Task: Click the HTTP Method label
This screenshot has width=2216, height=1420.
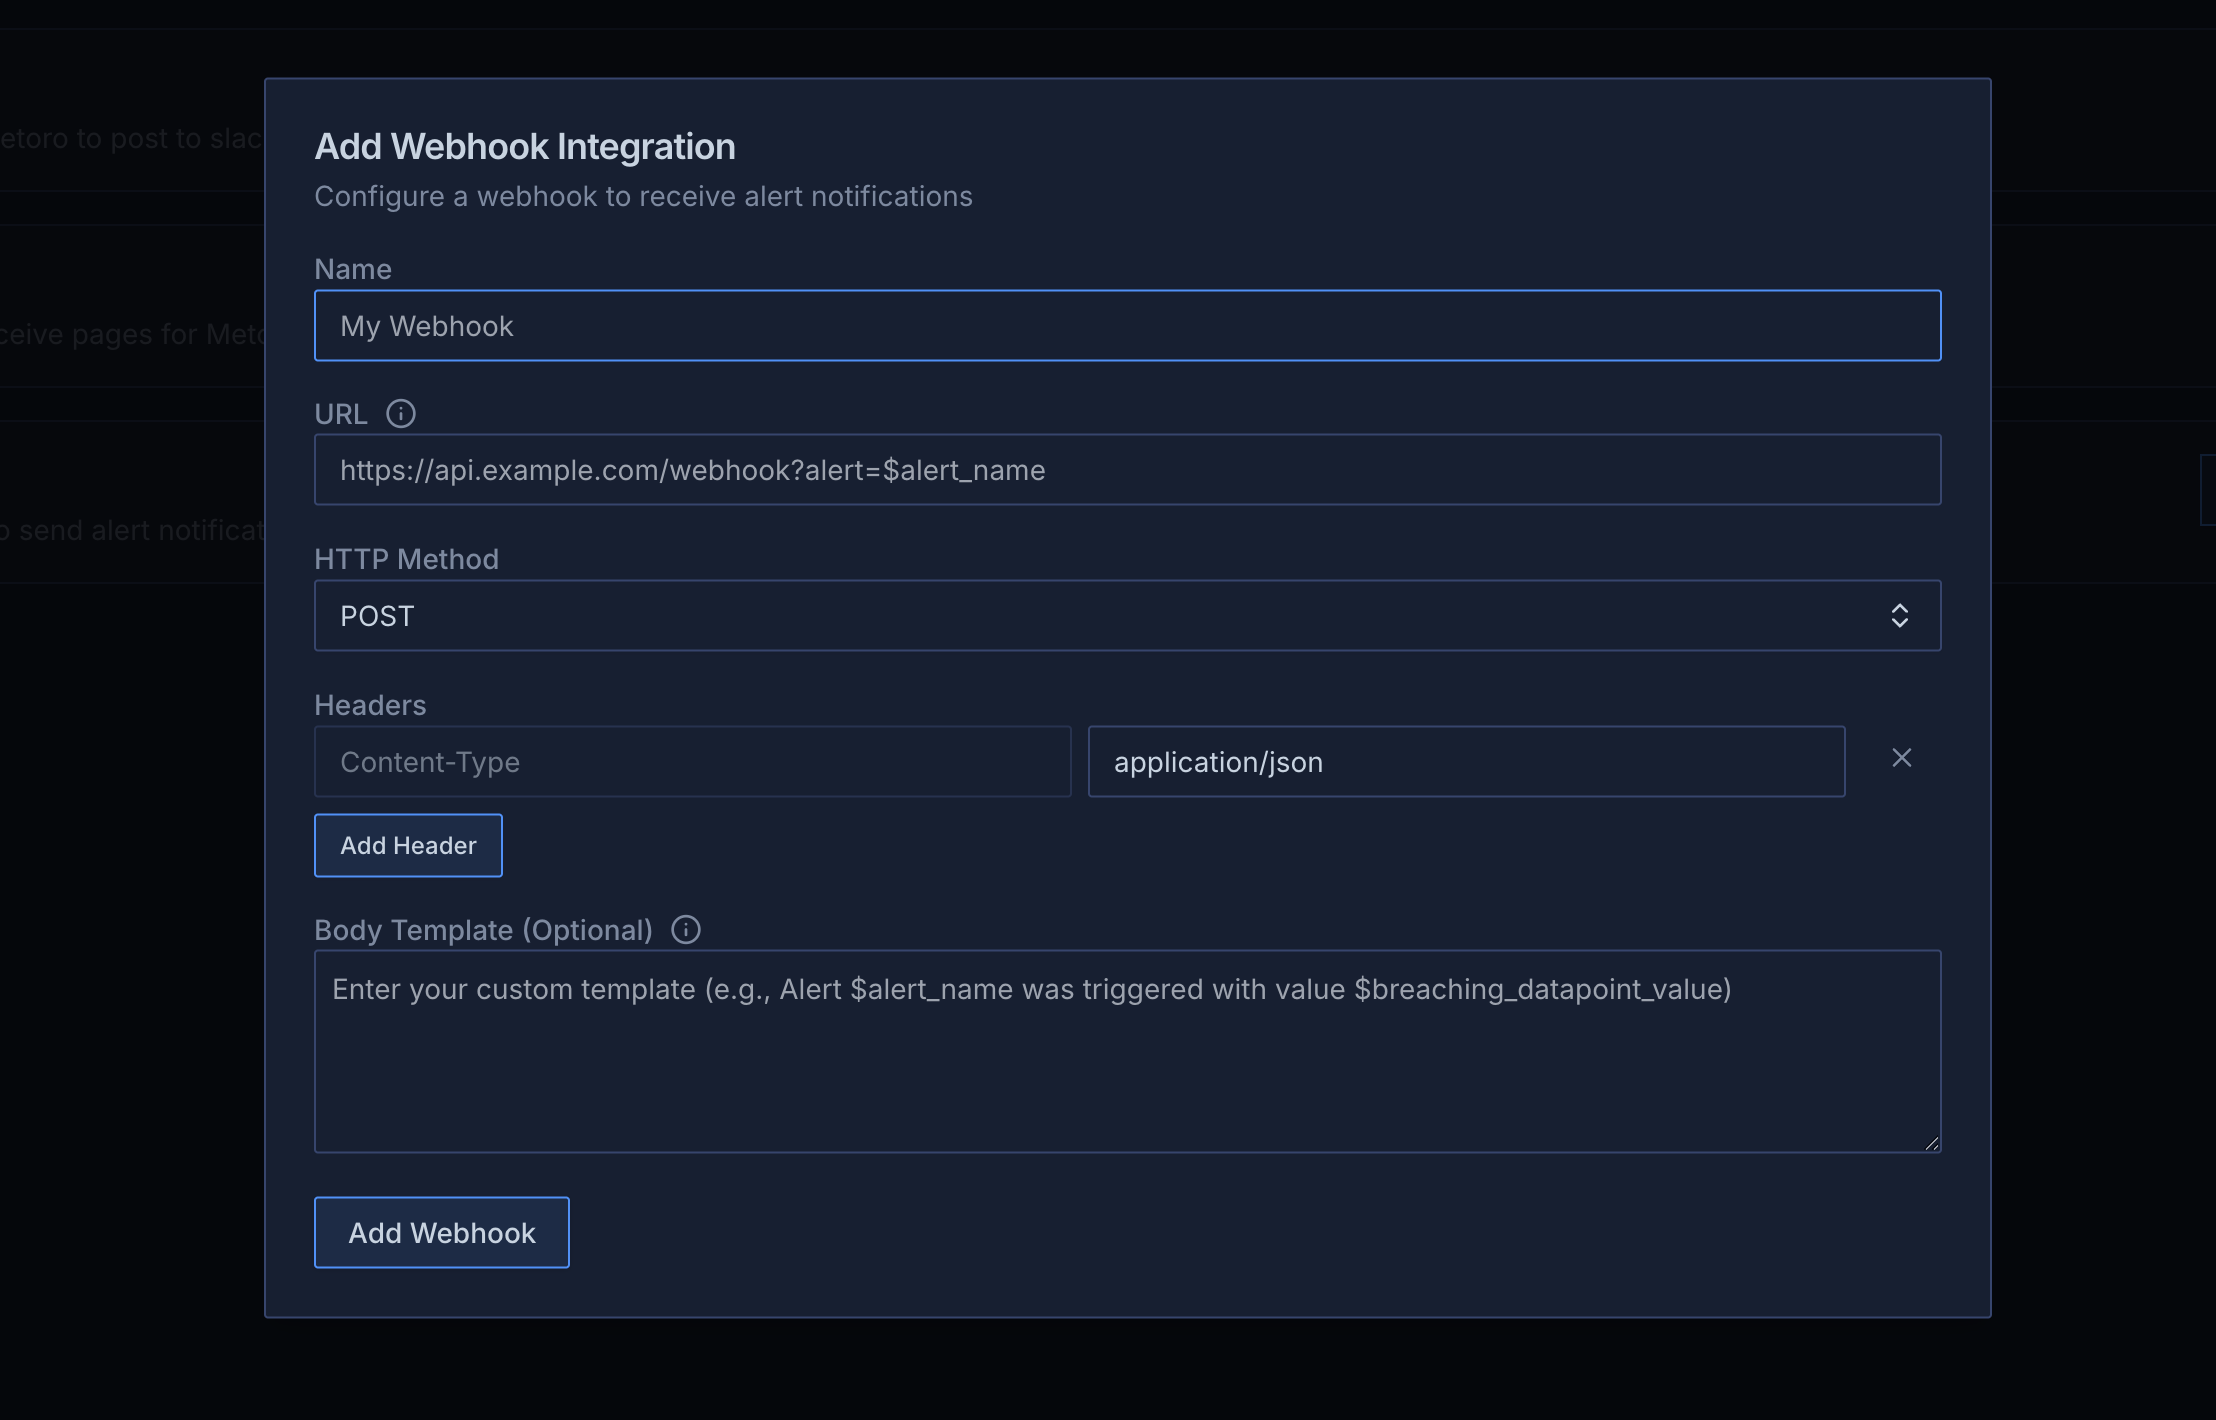Action: (406, 559)
